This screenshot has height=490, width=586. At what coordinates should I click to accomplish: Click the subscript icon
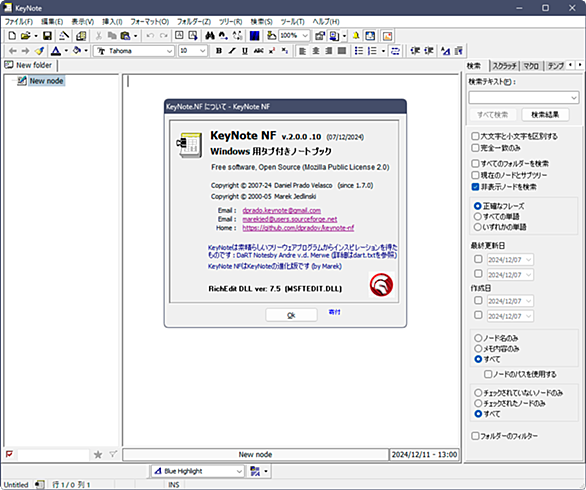285,51
